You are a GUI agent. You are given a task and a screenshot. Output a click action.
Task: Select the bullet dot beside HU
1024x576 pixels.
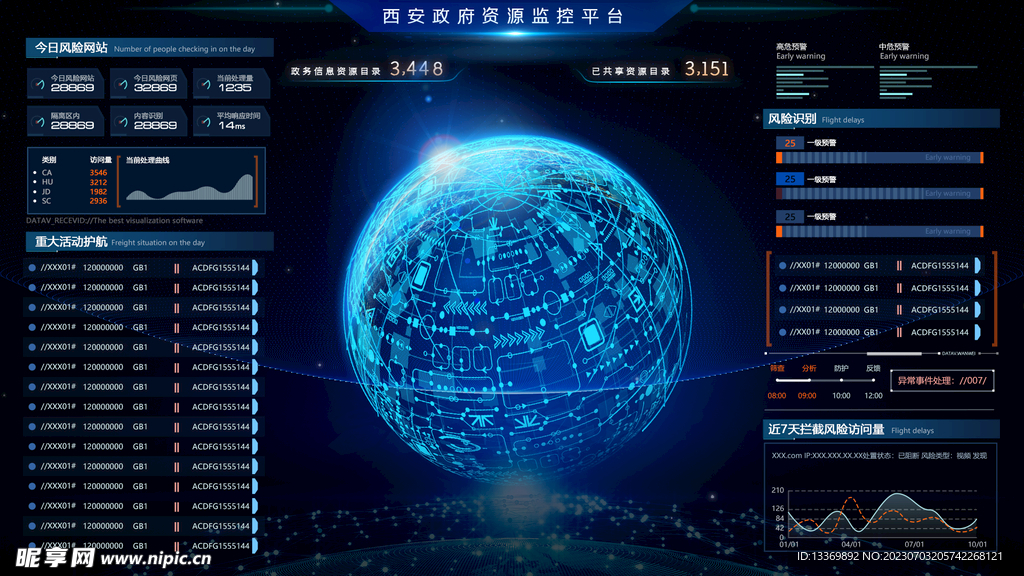click(x=35, y=182)
